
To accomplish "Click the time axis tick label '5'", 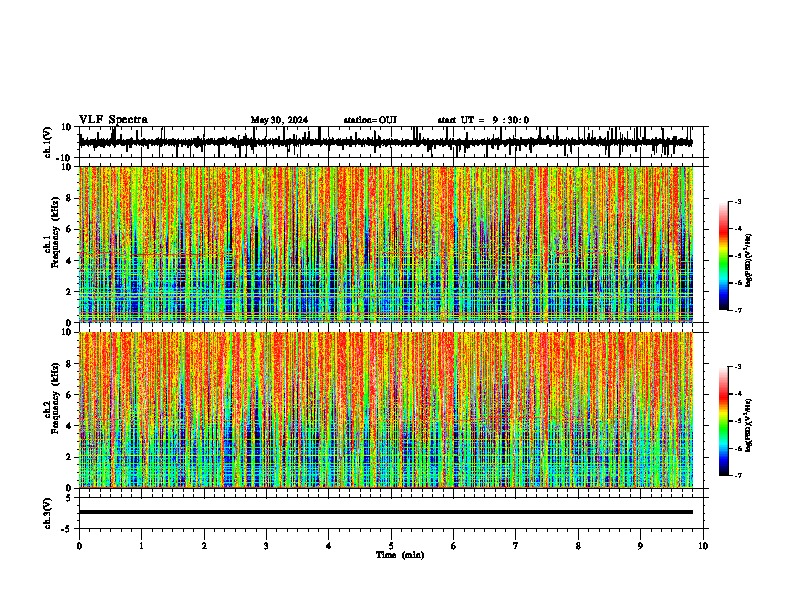I will [391, 546].
